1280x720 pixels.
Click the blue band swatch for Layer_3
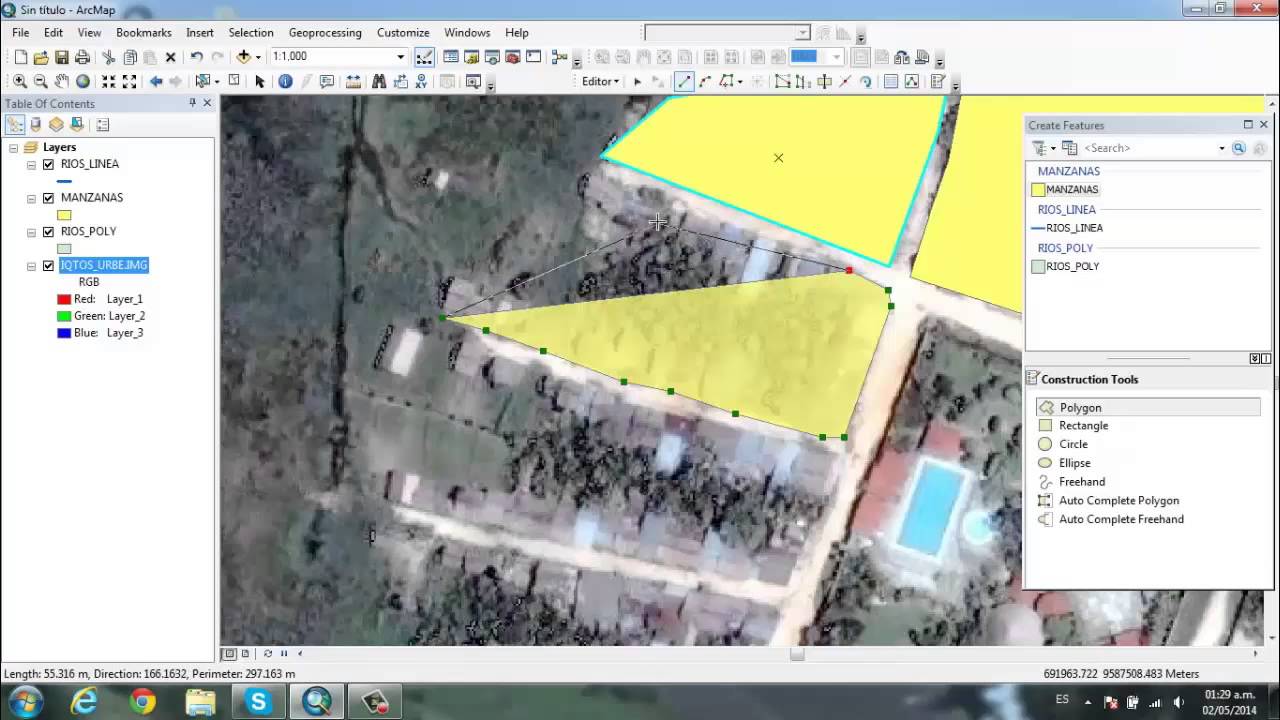coord(64,333)
